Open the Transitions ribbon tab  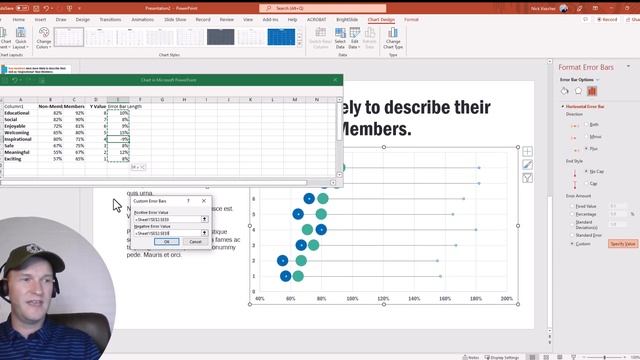coord(110,20)
